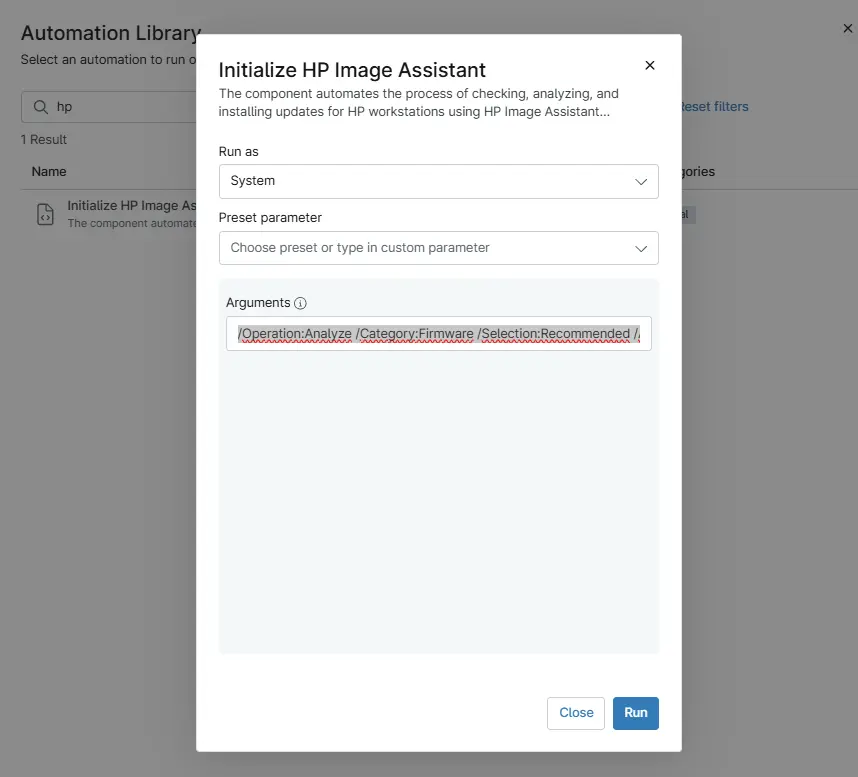The width and height of the screenshot is (858, 777).
Task: Click the Arguments info icon
Action: (300, 303)
